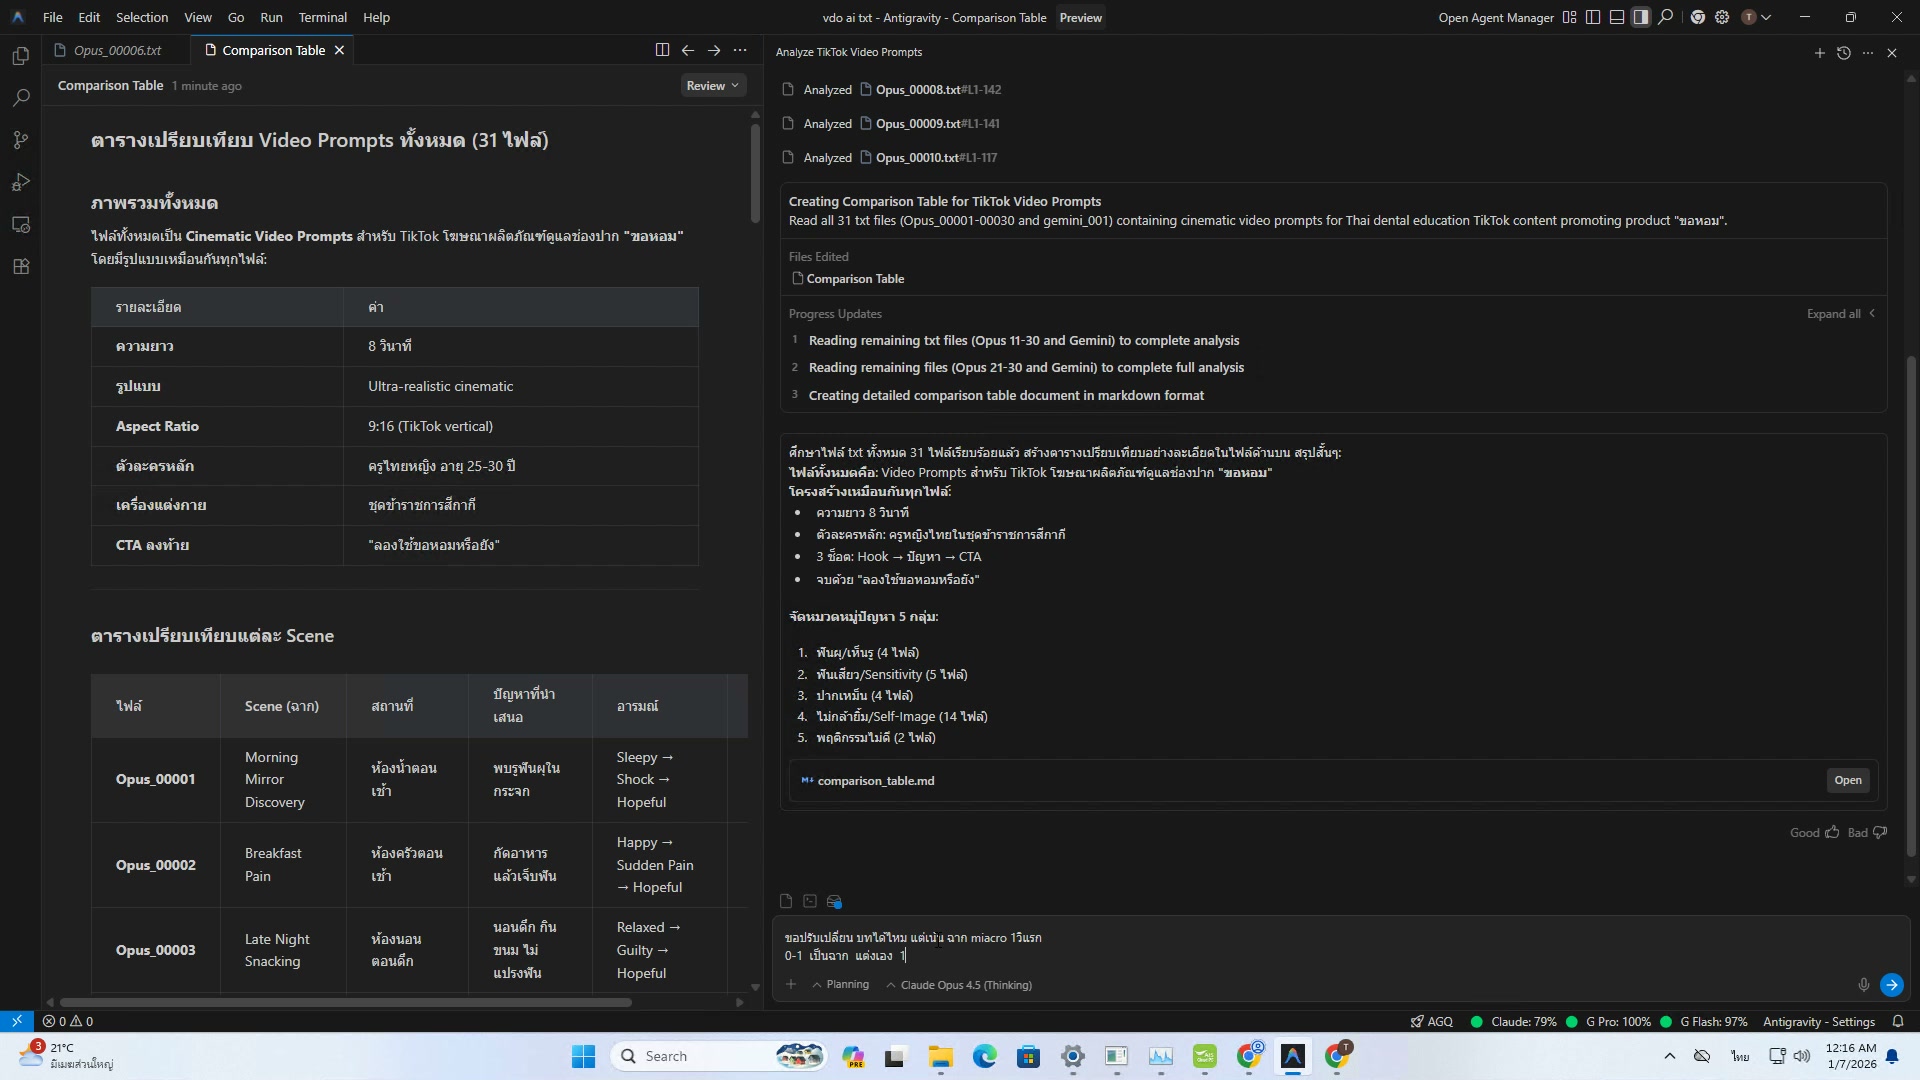Open the Terminal menu
The image size is (1920, 1080).
click(x=322, y=17)
